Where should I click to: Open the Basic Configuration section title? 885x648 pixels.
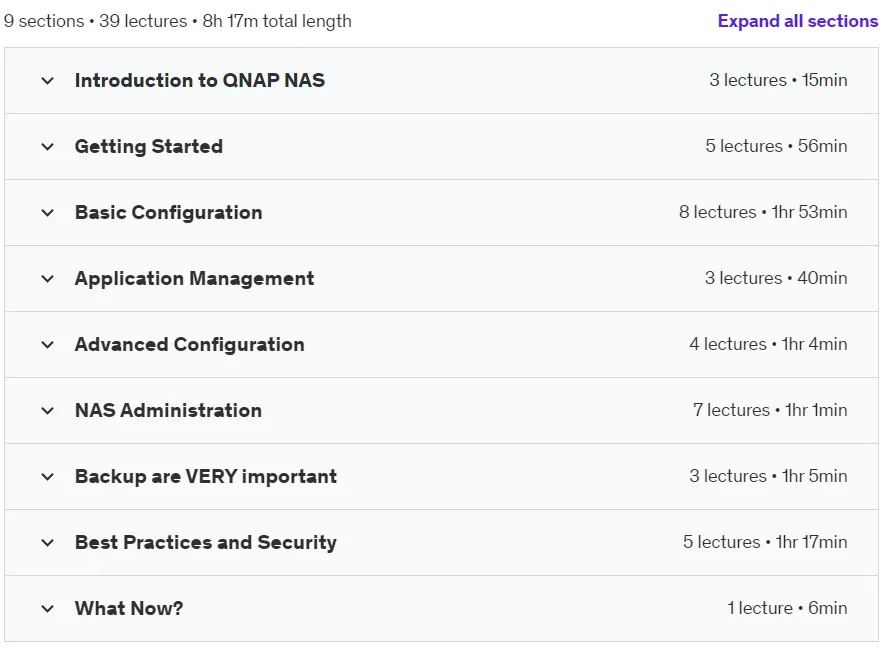169,212
